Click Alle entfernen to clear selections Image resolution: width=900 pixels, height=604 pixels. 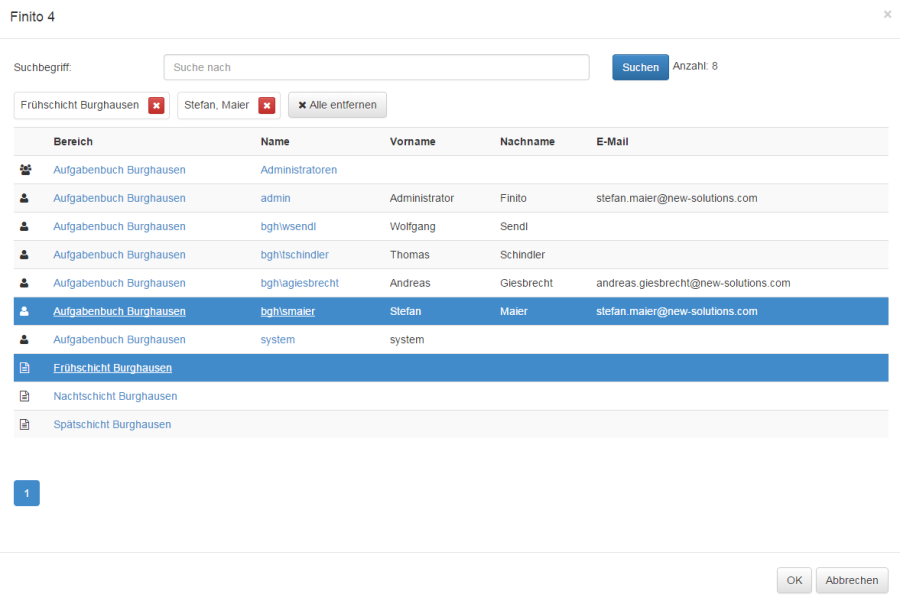point(337,105)
